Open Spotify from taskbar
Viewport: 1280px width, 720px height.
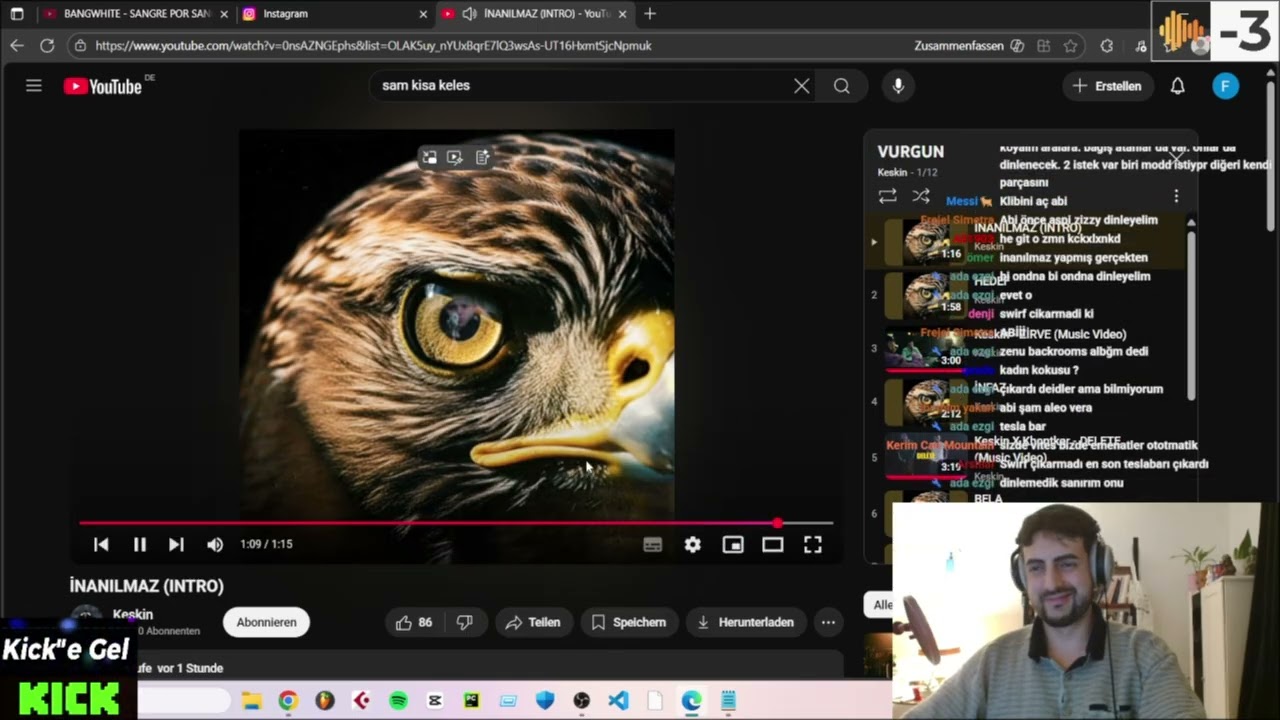[398, 701]
